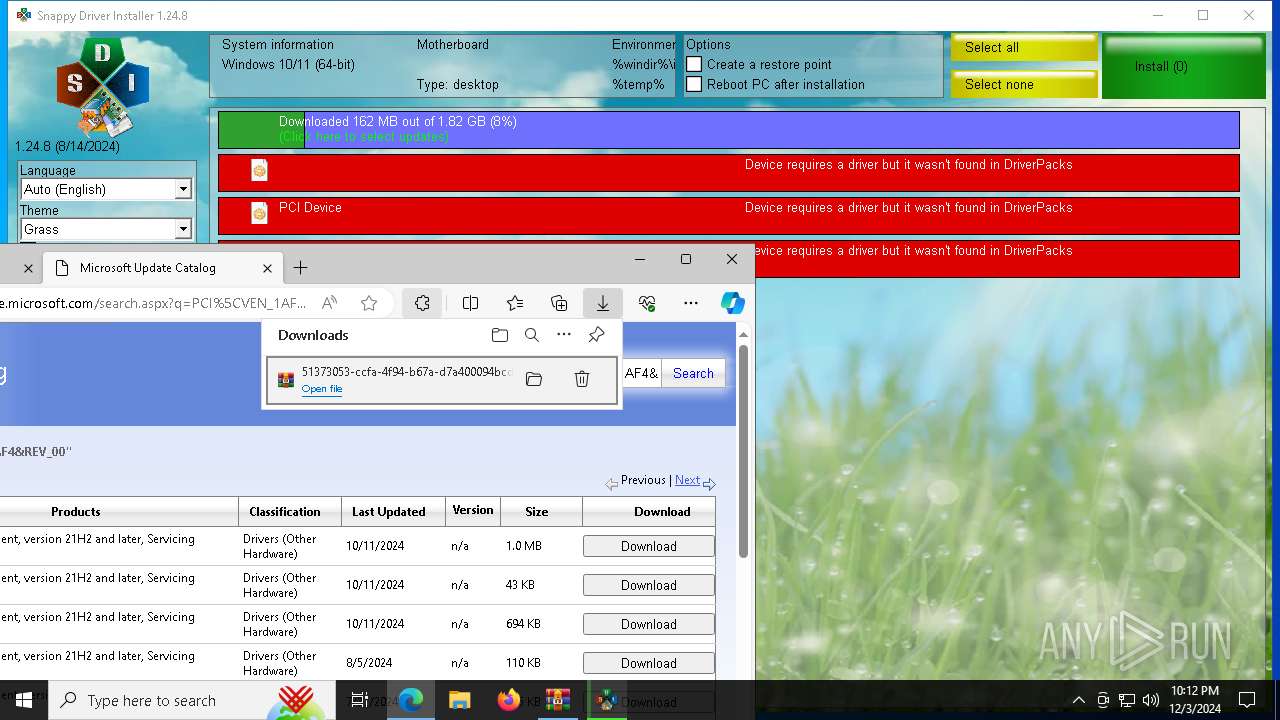Image resolution: width=1280 pixels, height=720 pixels.
Task: Open Edge Settings and more menu
Action: pyautogui.click(x=691, y=303)
